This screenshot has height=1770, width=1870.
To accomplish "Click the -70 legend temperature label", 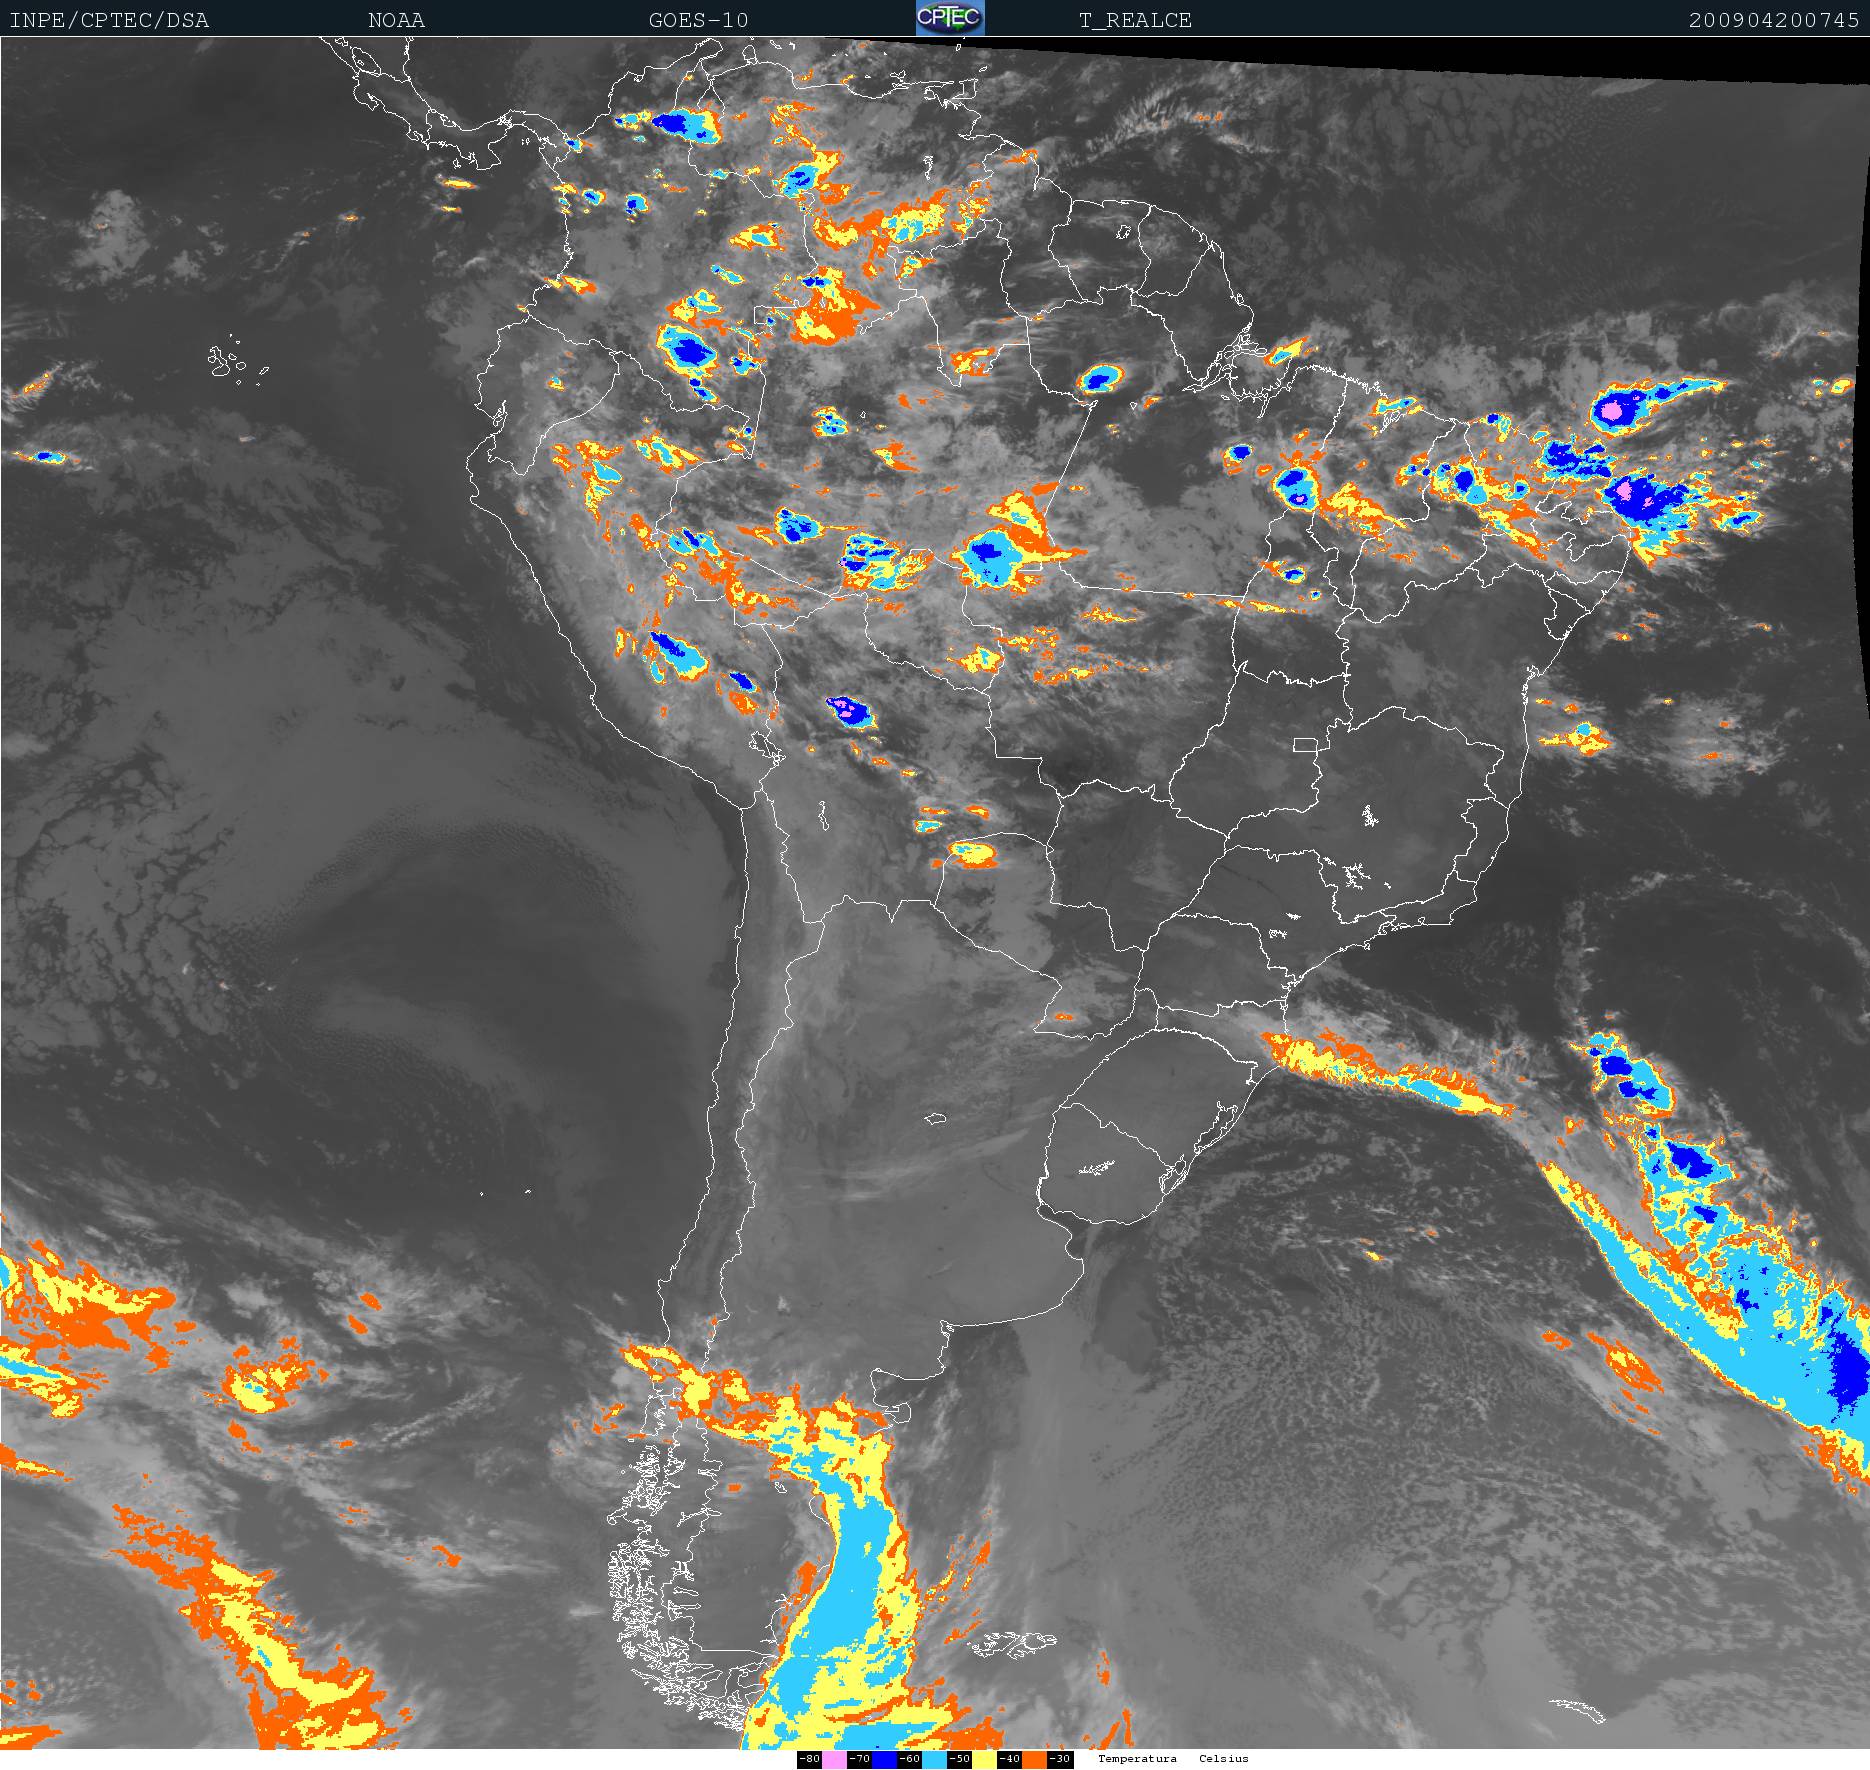I will 860,1759.
